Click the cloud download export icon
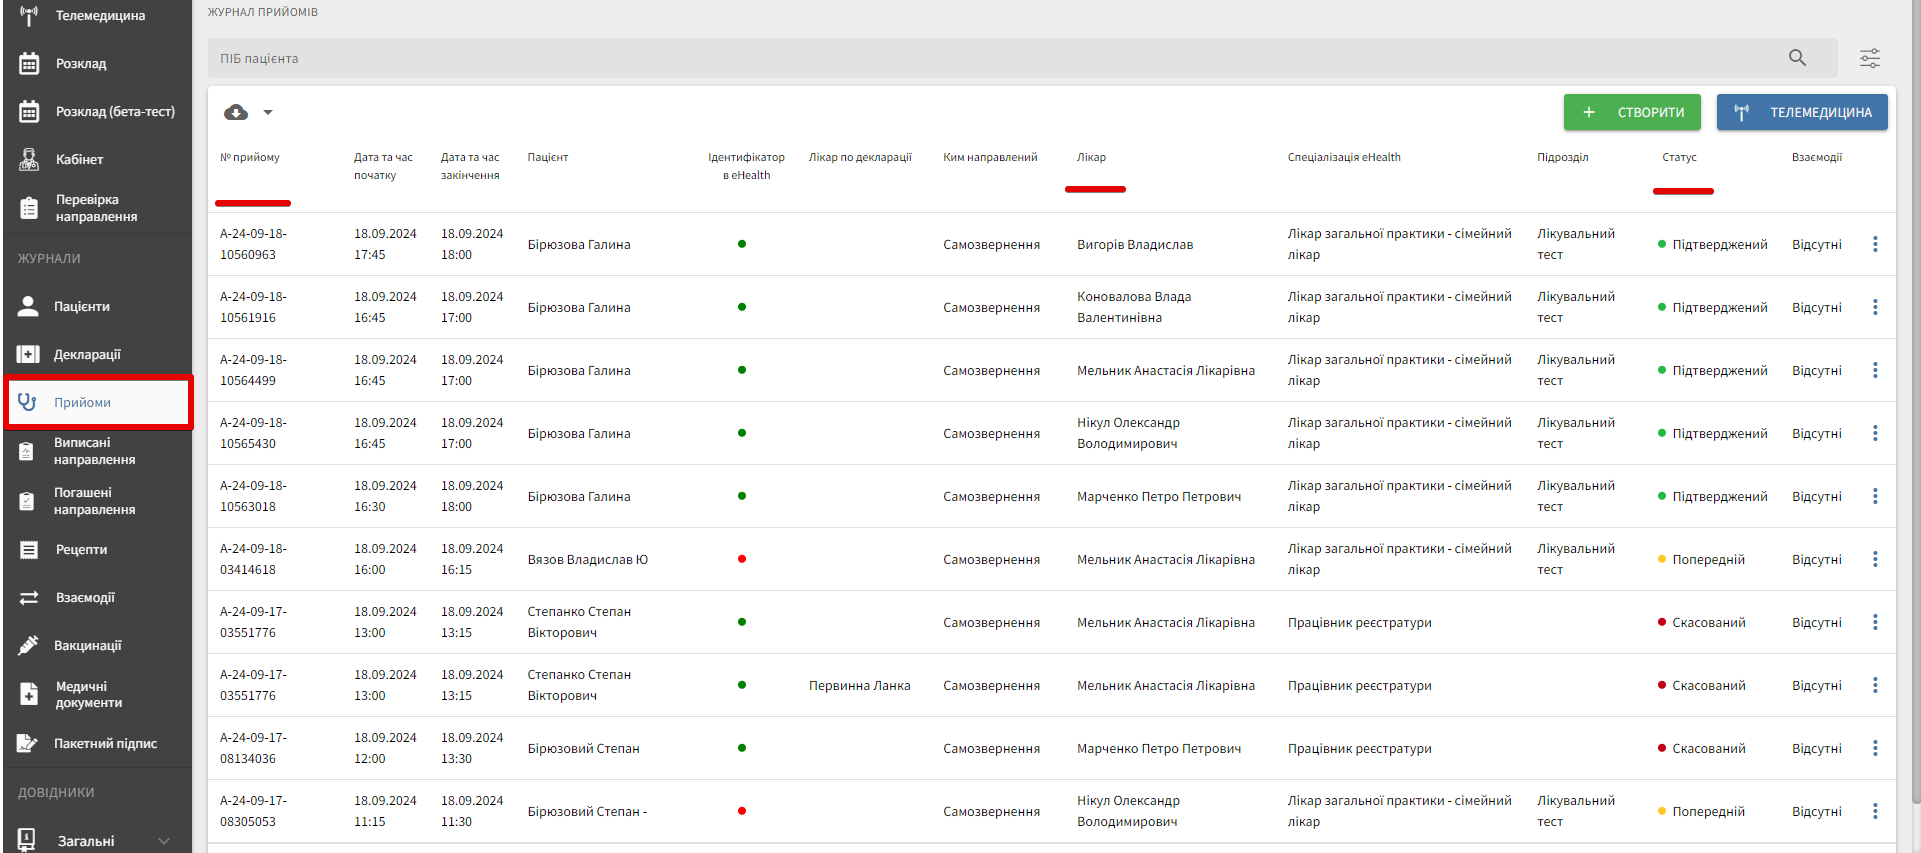Viewport: 1921px width, 853px height. coord(236,112)
